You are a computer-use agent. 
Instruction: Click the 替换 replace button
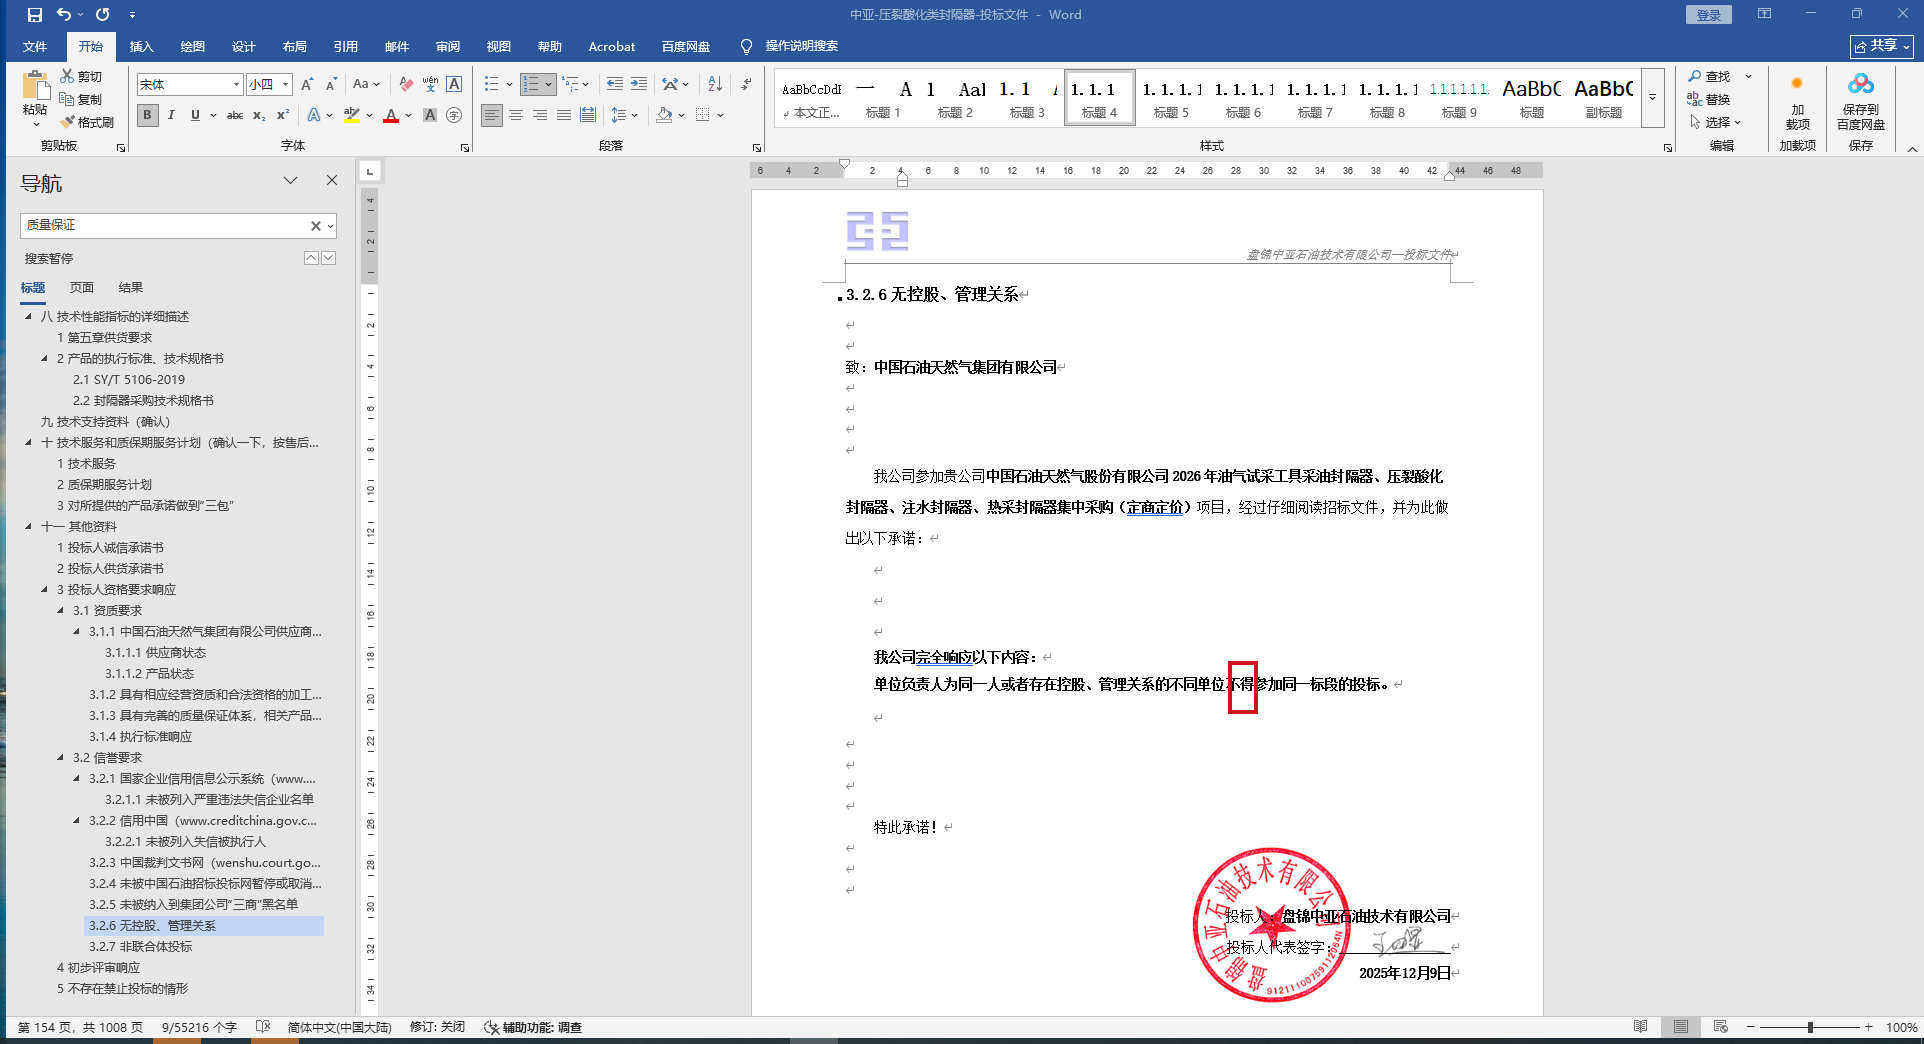click(x=1709, y=99)
